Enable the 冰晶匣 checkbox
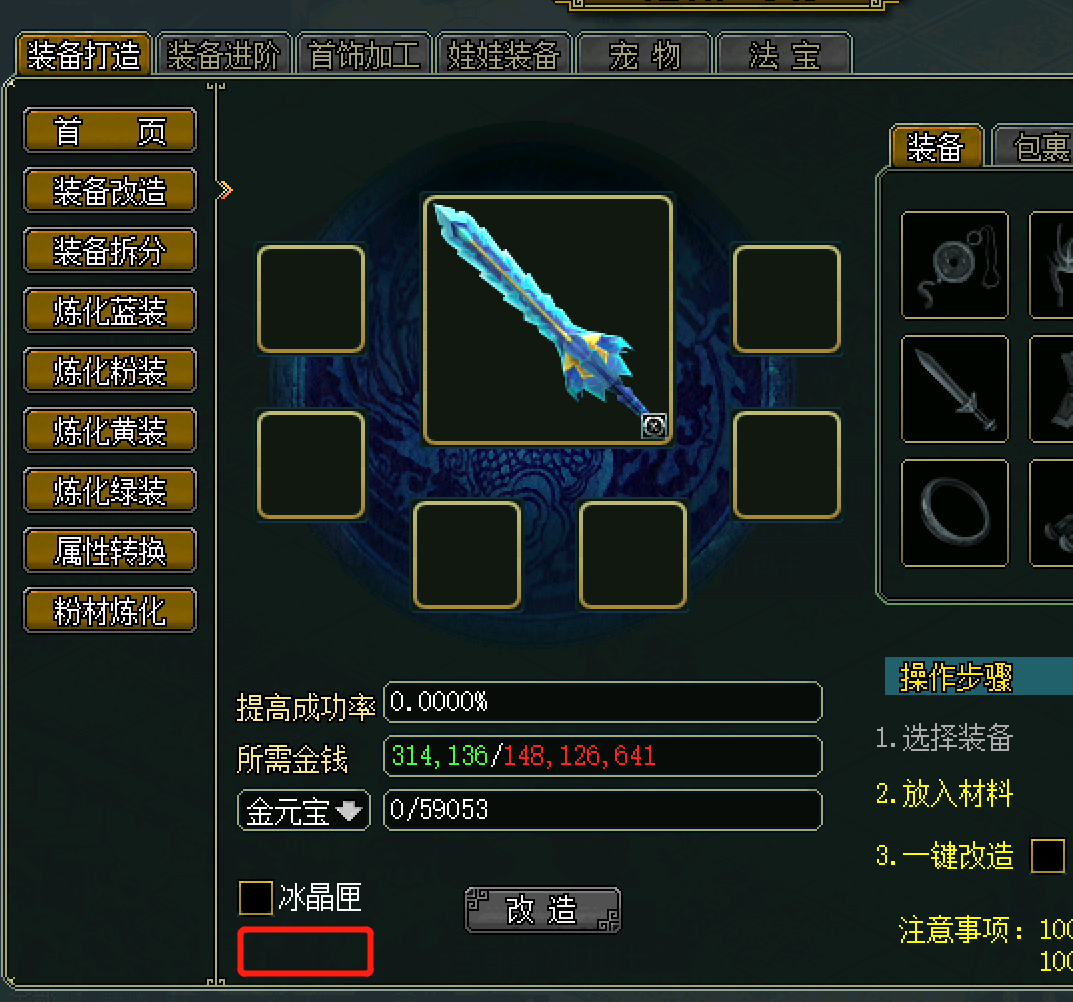1073x1002 pixels. 255,897
